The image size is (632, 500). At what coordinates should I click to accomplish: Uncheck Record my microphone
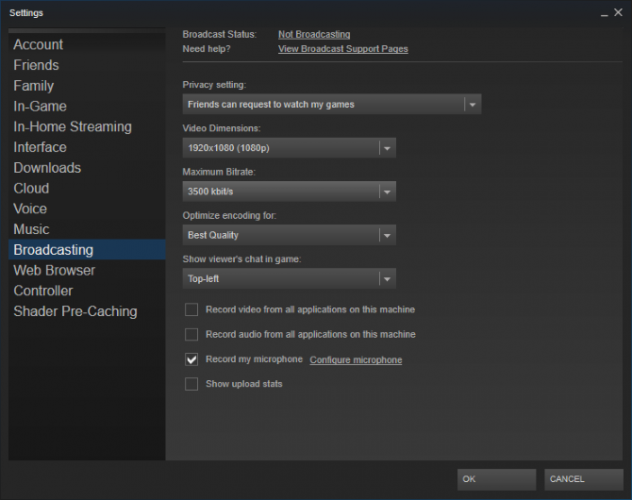(x=191, y=359)
